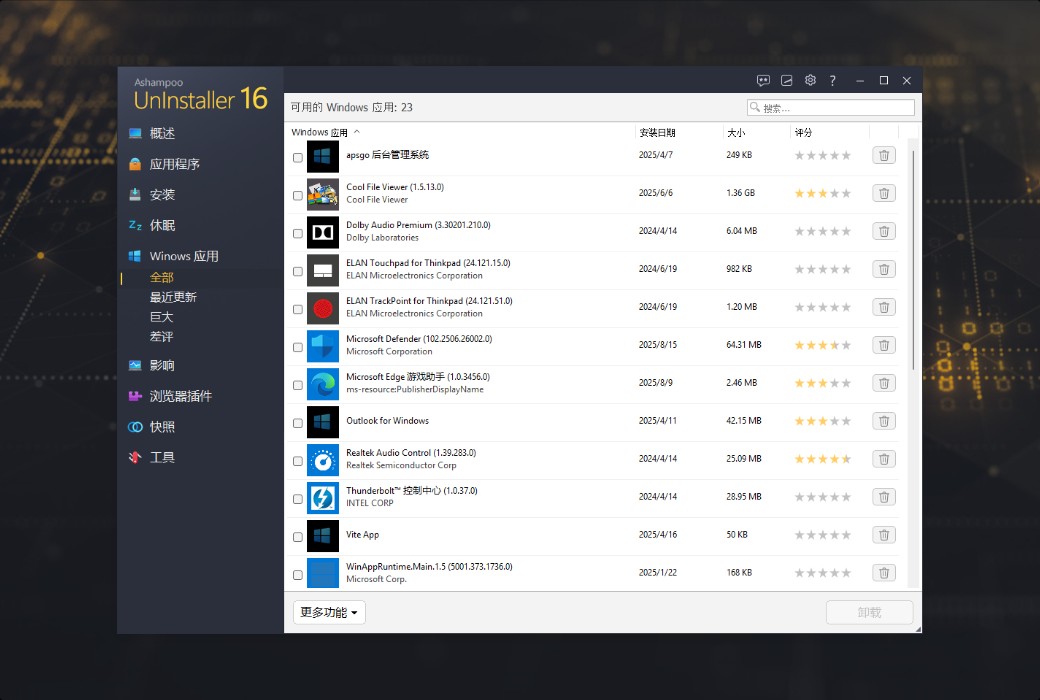Screen dimensions: 1040x700
Task: Click the Cool File Viewer app icon
Action: click(x=323, y=194)
